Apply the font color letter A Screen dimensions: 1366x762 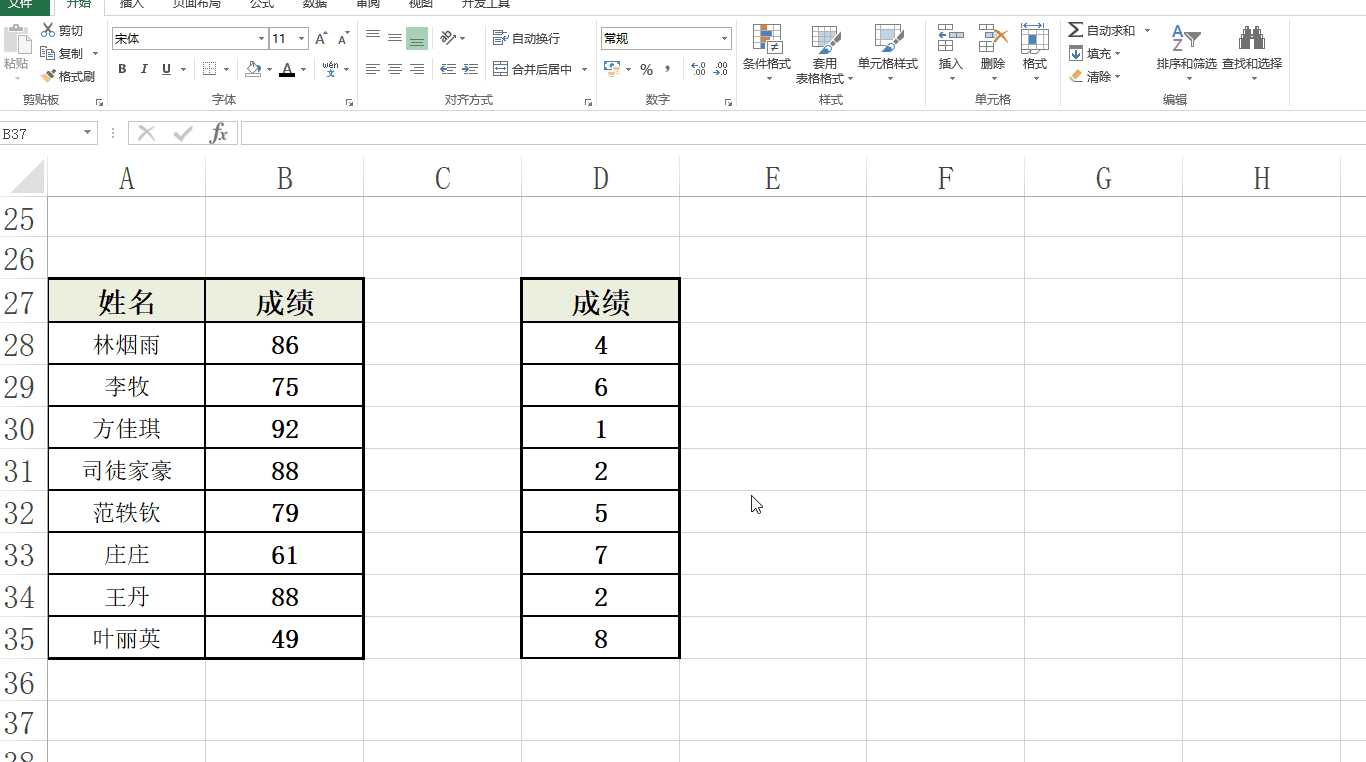tap(287, 69)
